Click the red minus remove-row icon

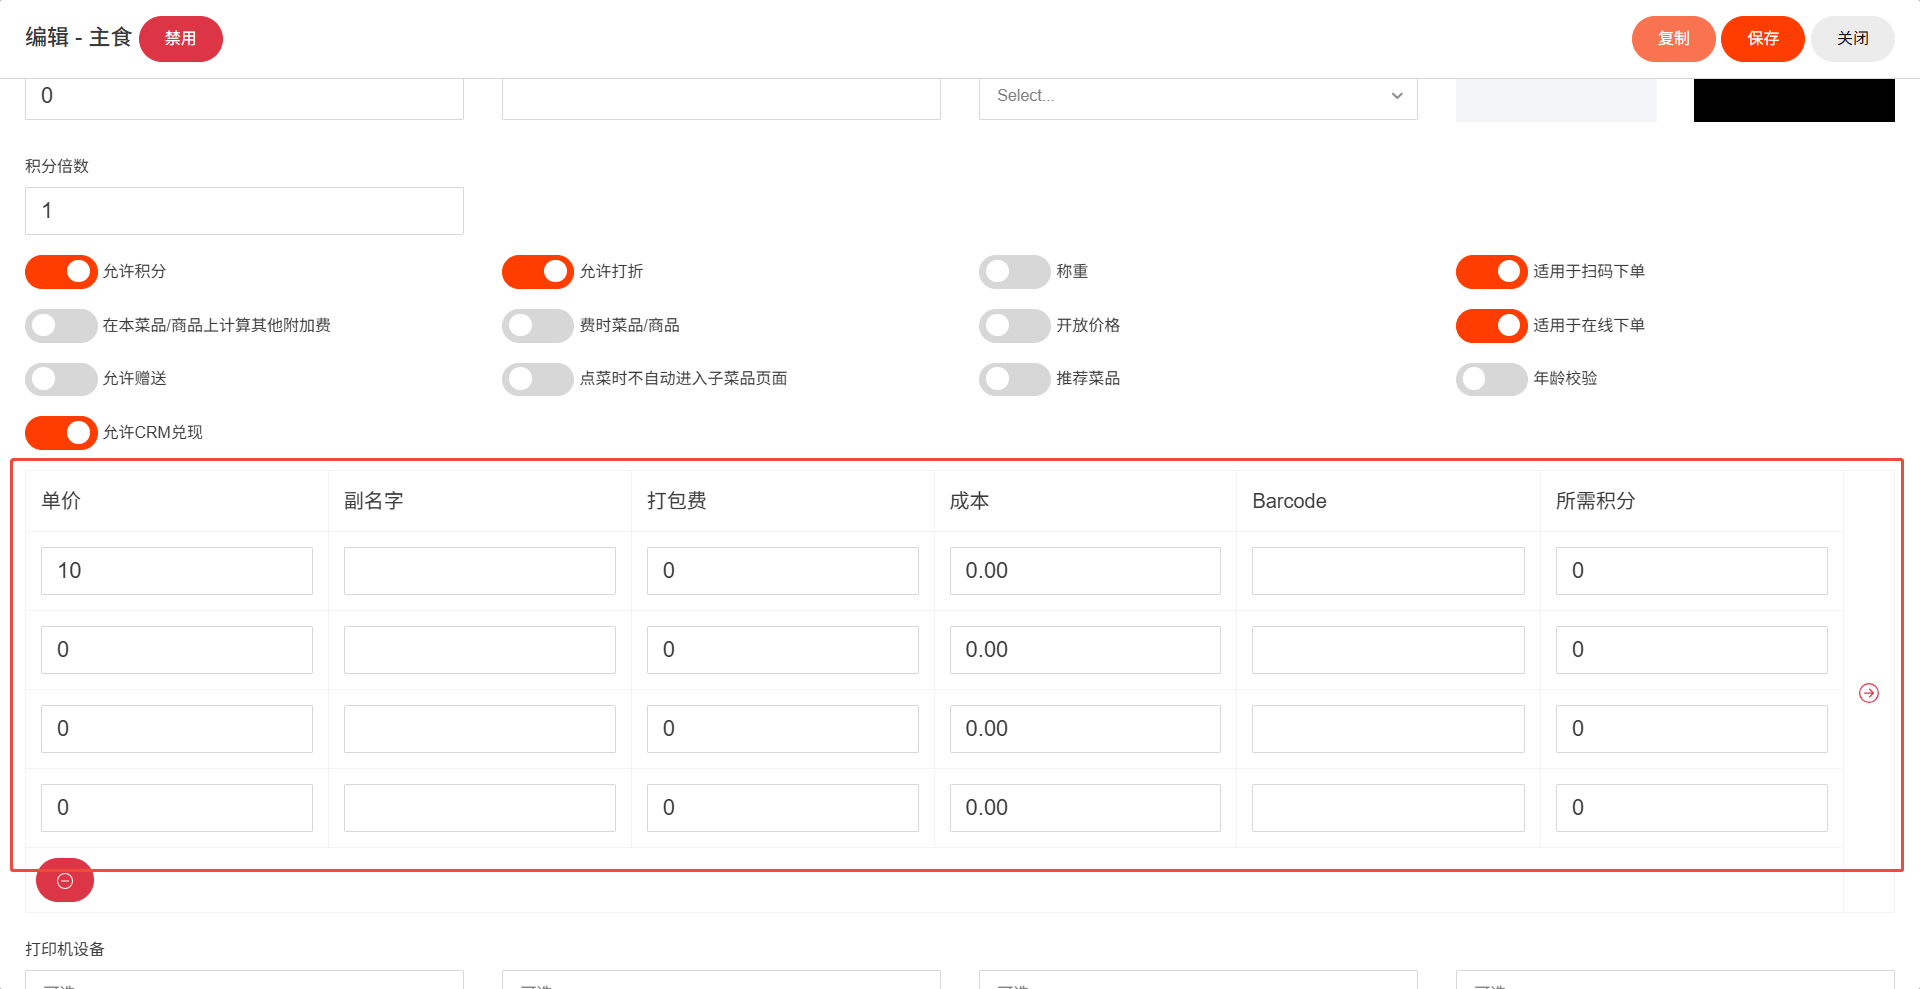pyautogui.click(x=65, y=881)
